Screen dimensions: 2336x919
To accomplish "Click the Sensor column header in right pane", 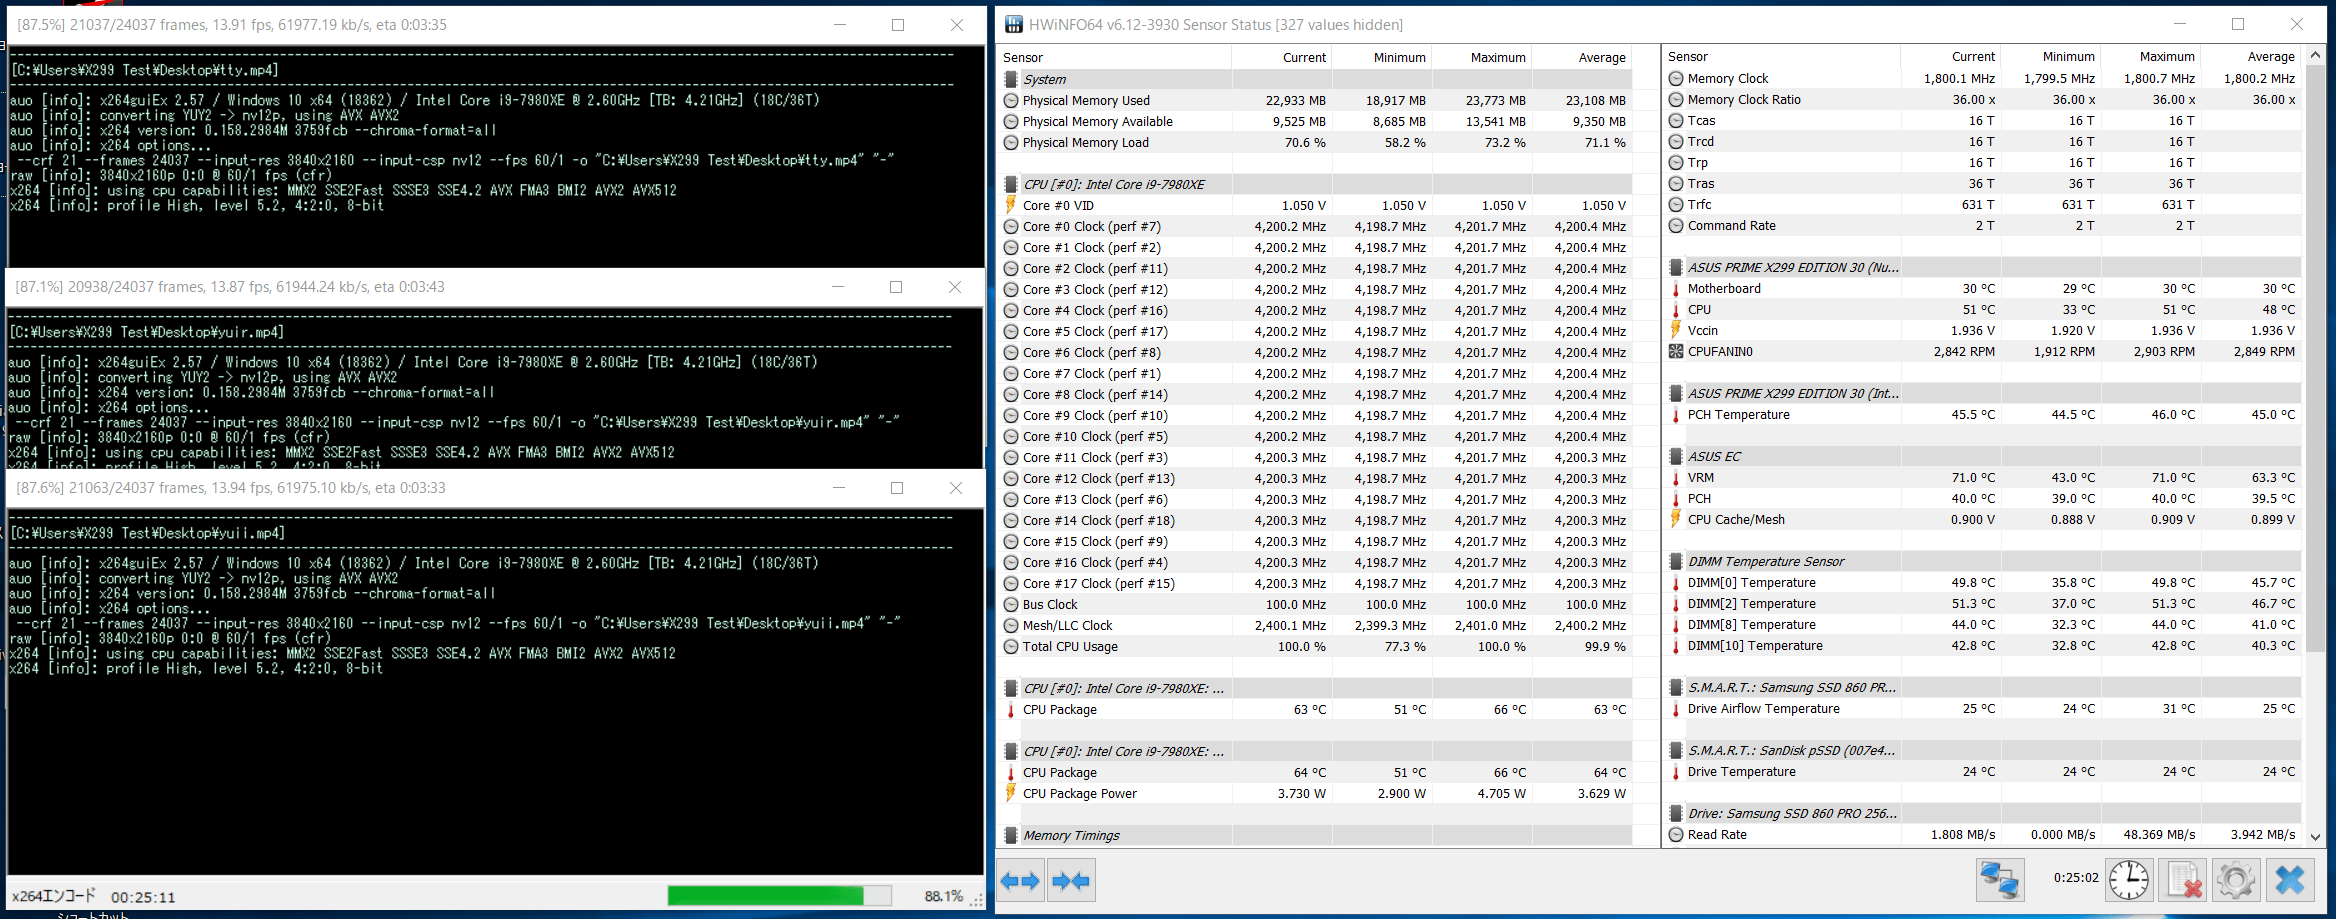I will [x=1781, y=57].
